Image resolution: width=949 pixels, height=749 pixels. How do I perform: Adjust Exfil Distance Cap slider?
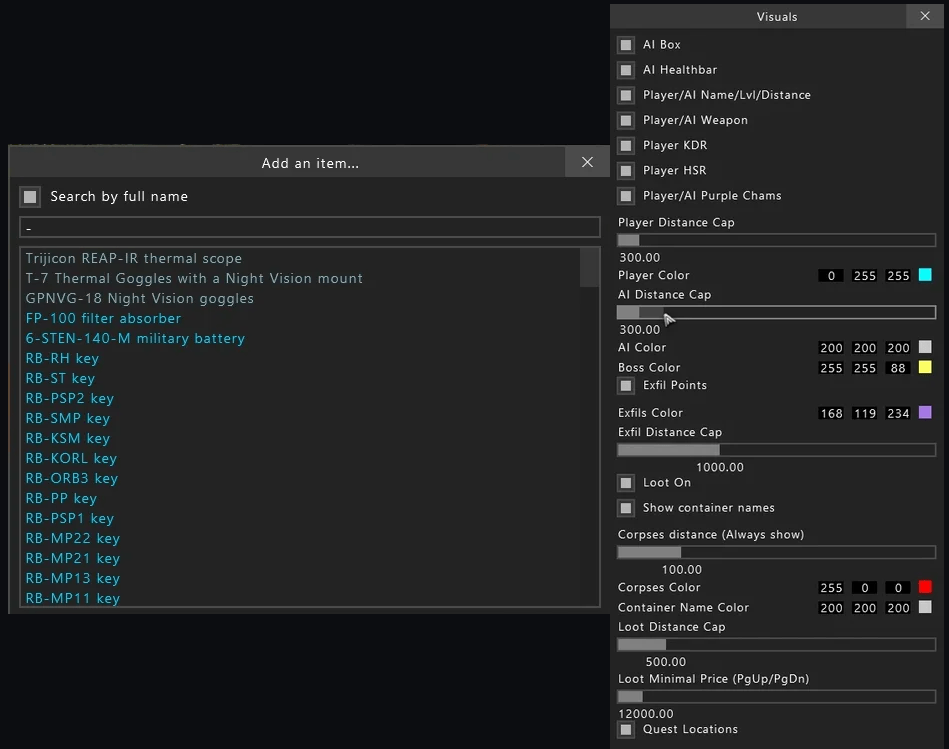pyautogui.click(x=777, y=450)
